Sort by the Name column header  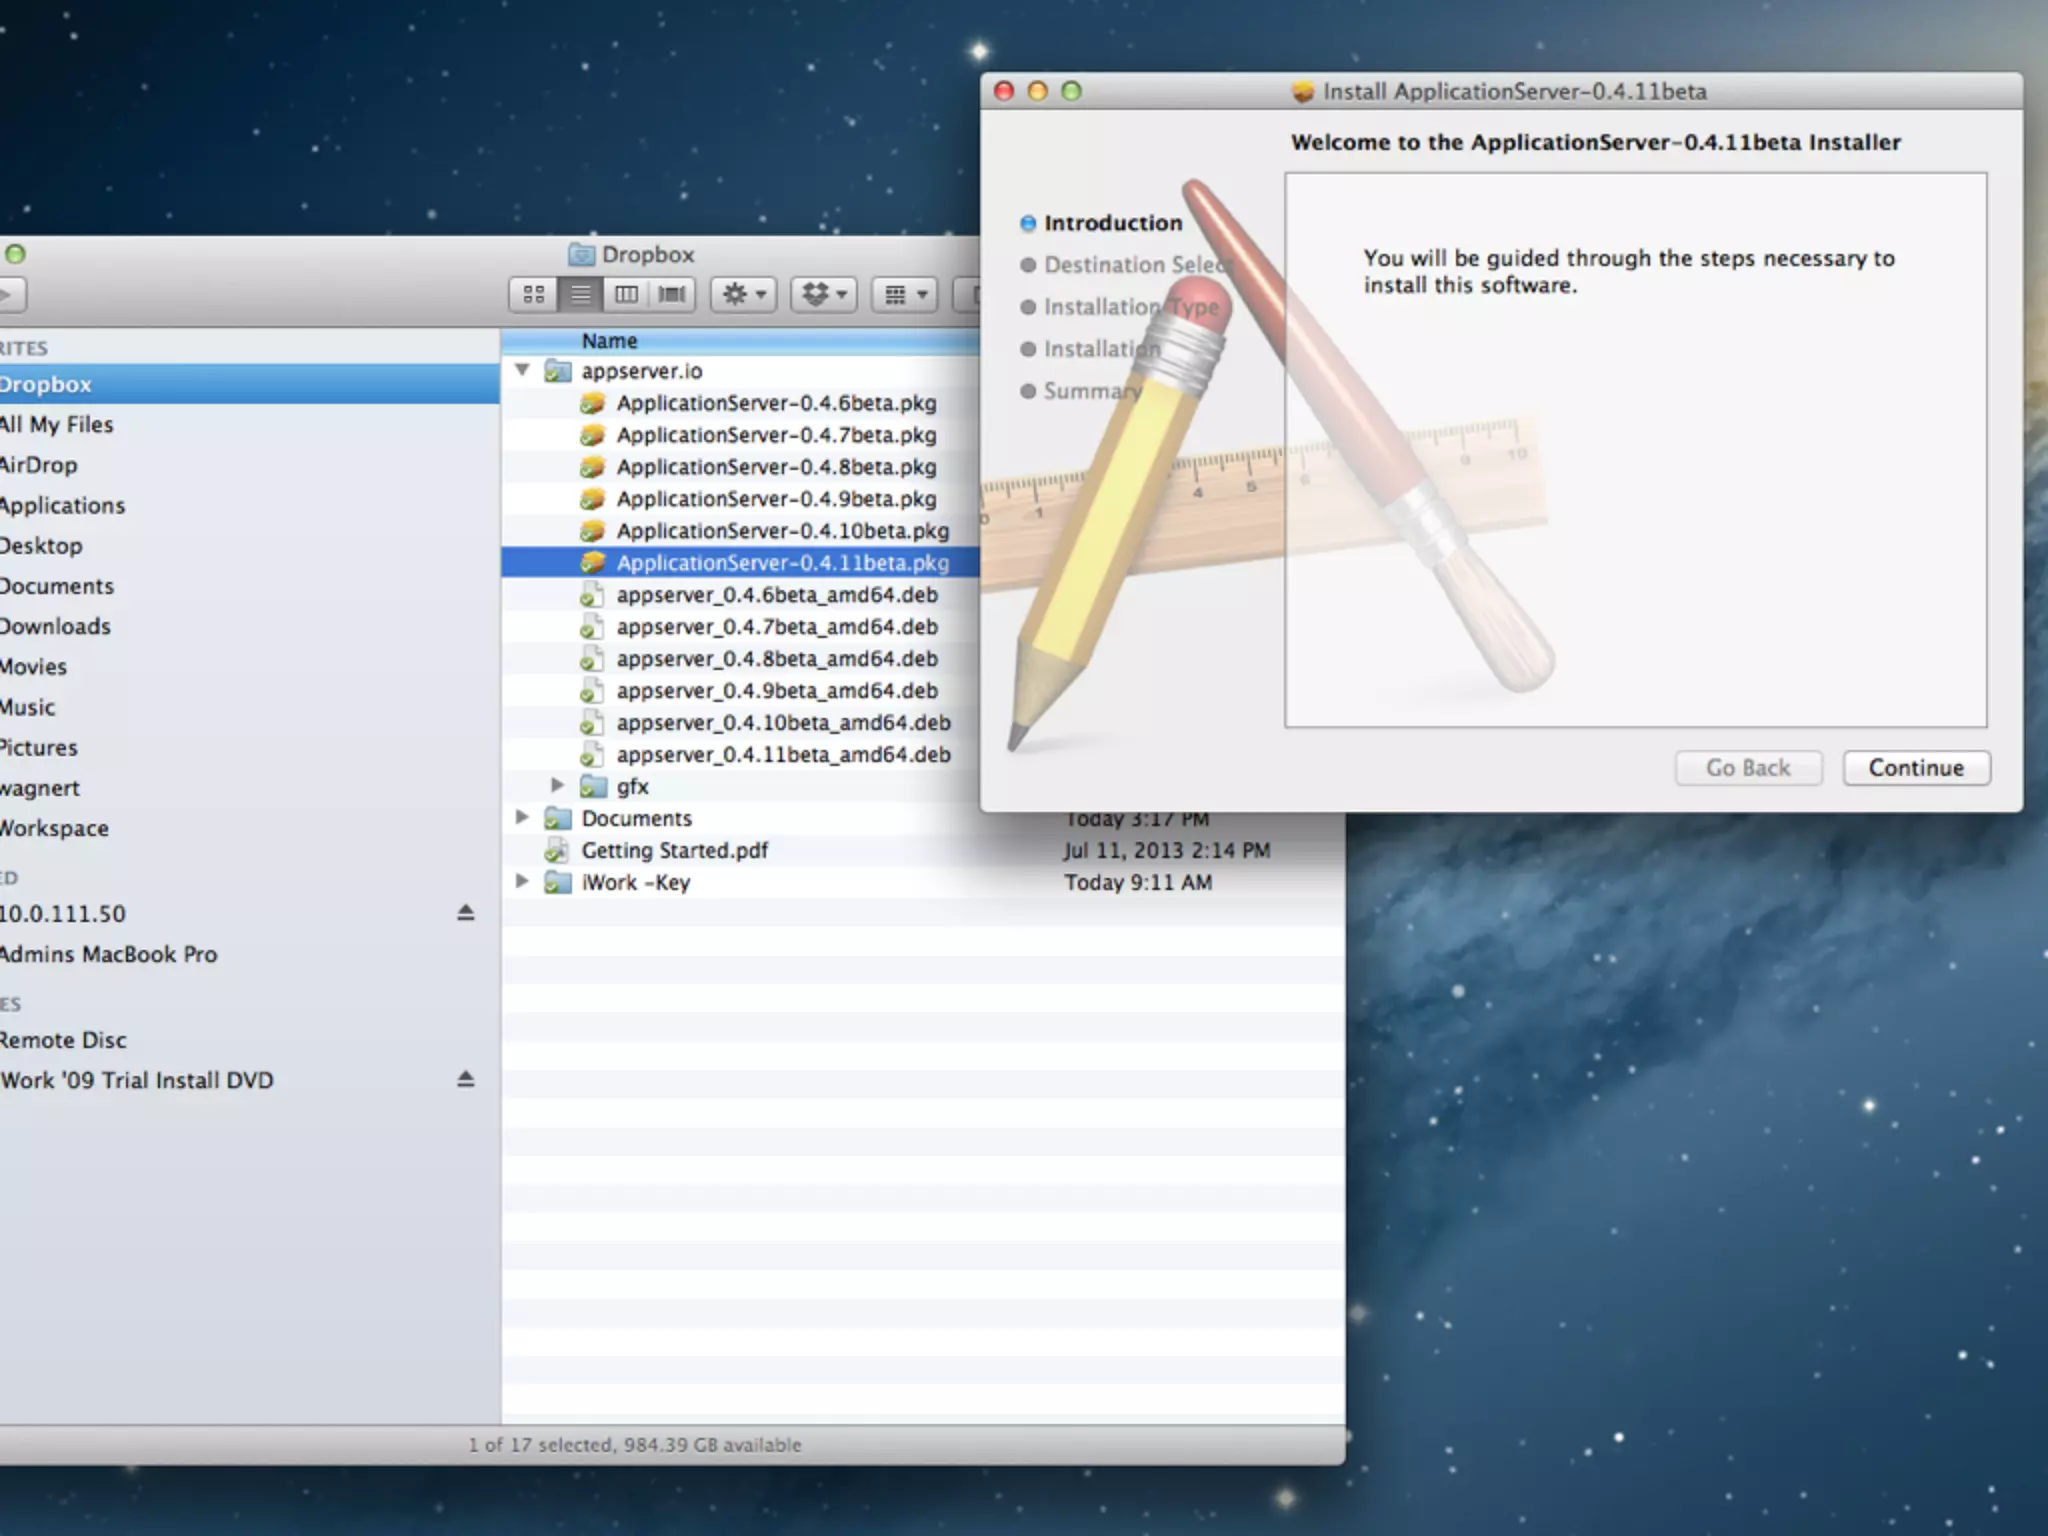click(x=740, y=341)
